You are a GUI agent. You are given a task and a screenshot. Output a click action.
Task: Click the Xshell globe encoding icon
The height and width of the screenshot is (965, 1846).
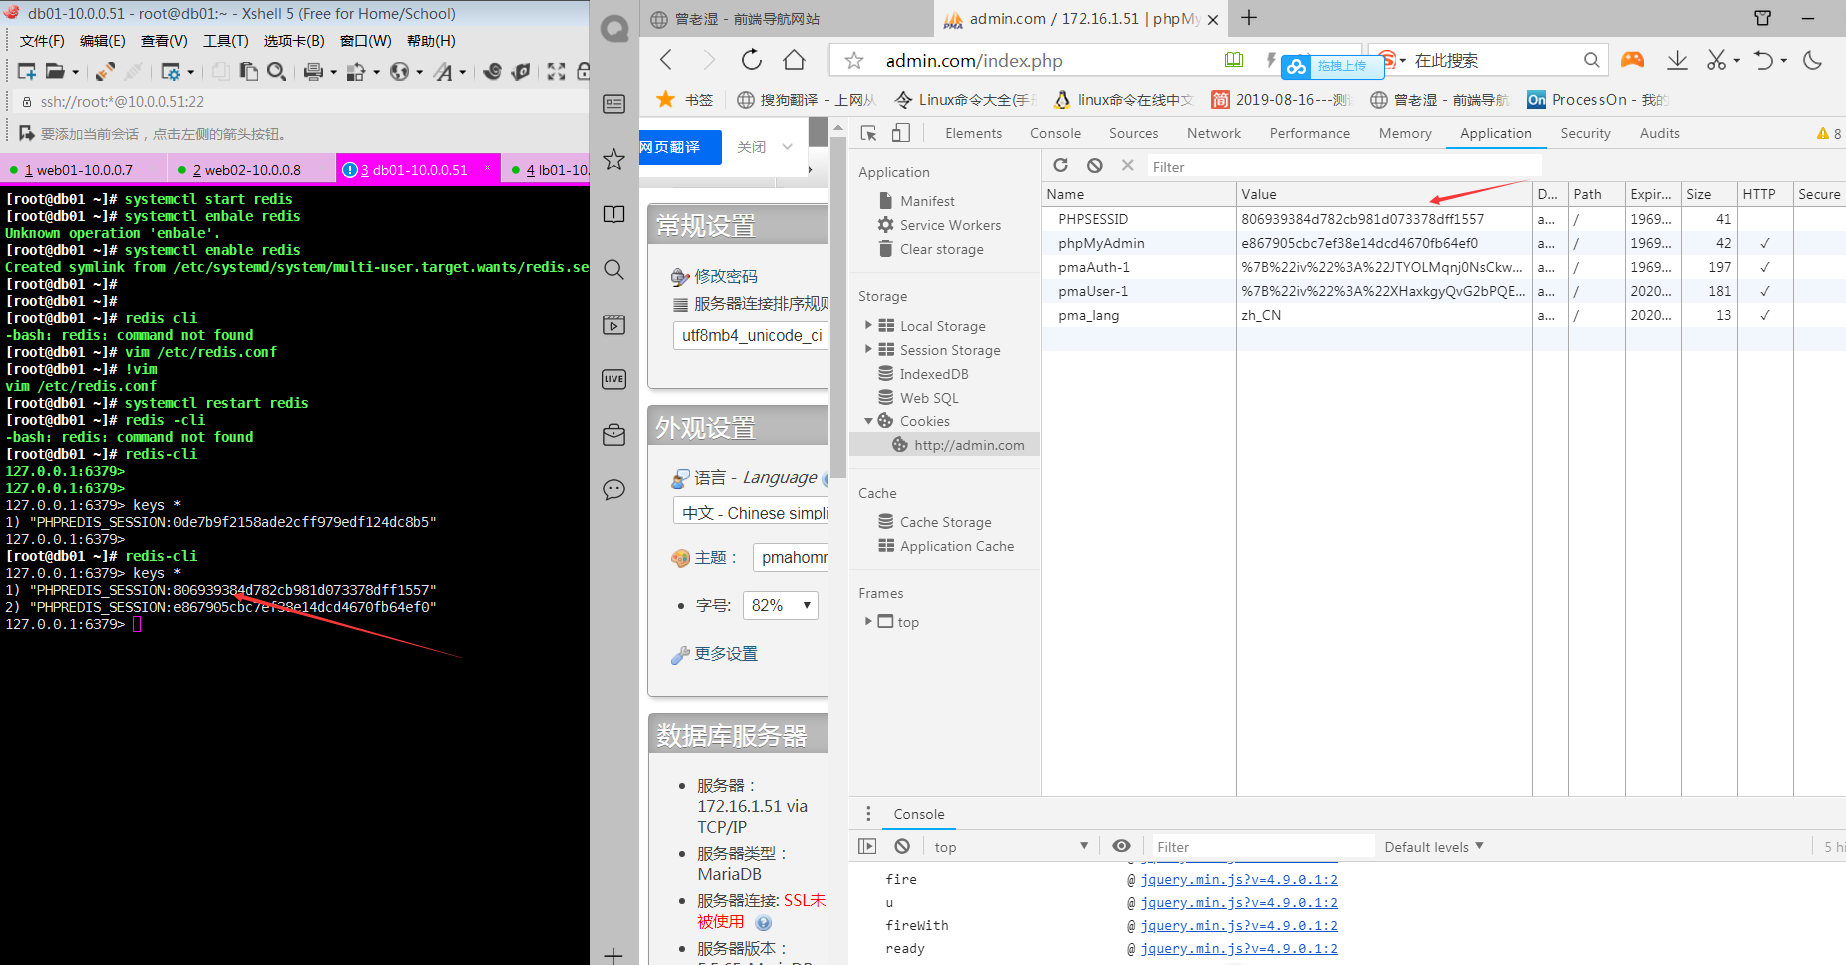(x=399, y=71)
